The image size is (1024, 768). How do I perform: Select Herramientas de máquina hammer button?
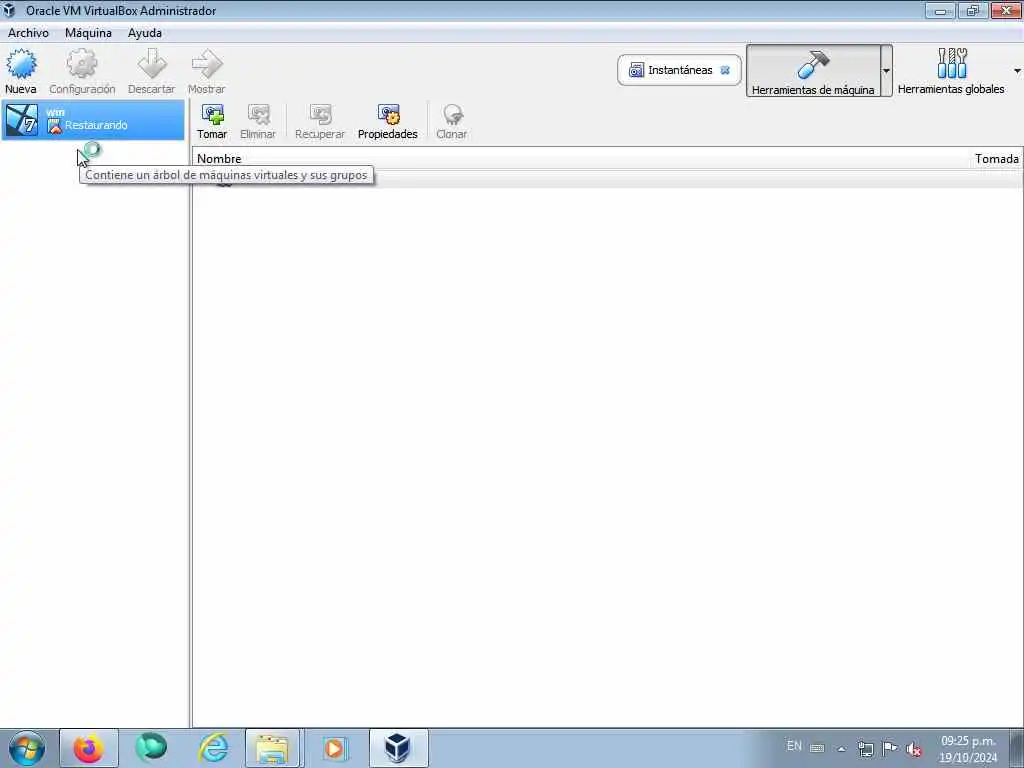click(813, 71)
